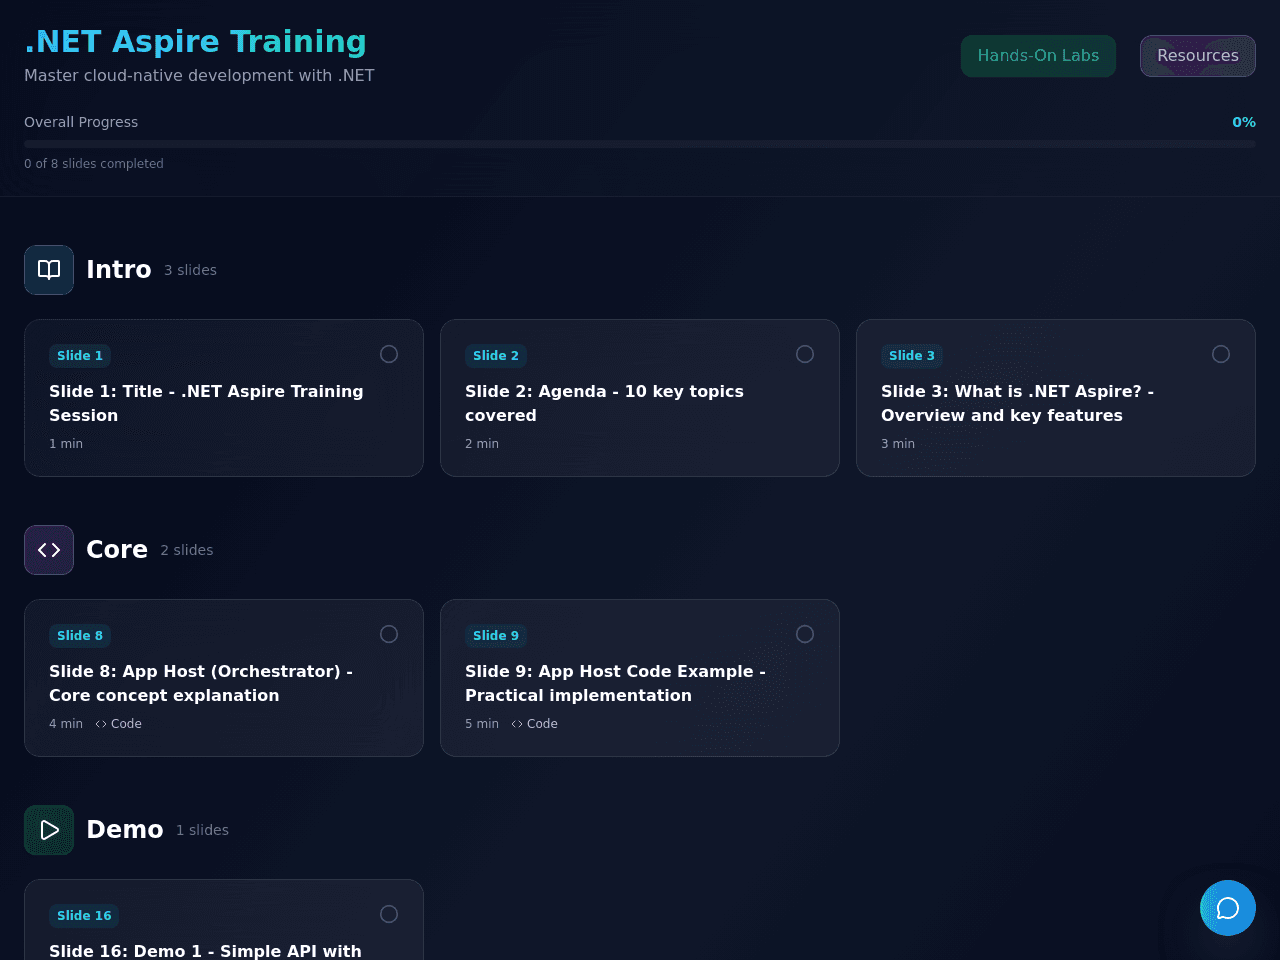Click the '2 slides' count label
Viewport: 1280px width, 960px height.
(187, 550)
